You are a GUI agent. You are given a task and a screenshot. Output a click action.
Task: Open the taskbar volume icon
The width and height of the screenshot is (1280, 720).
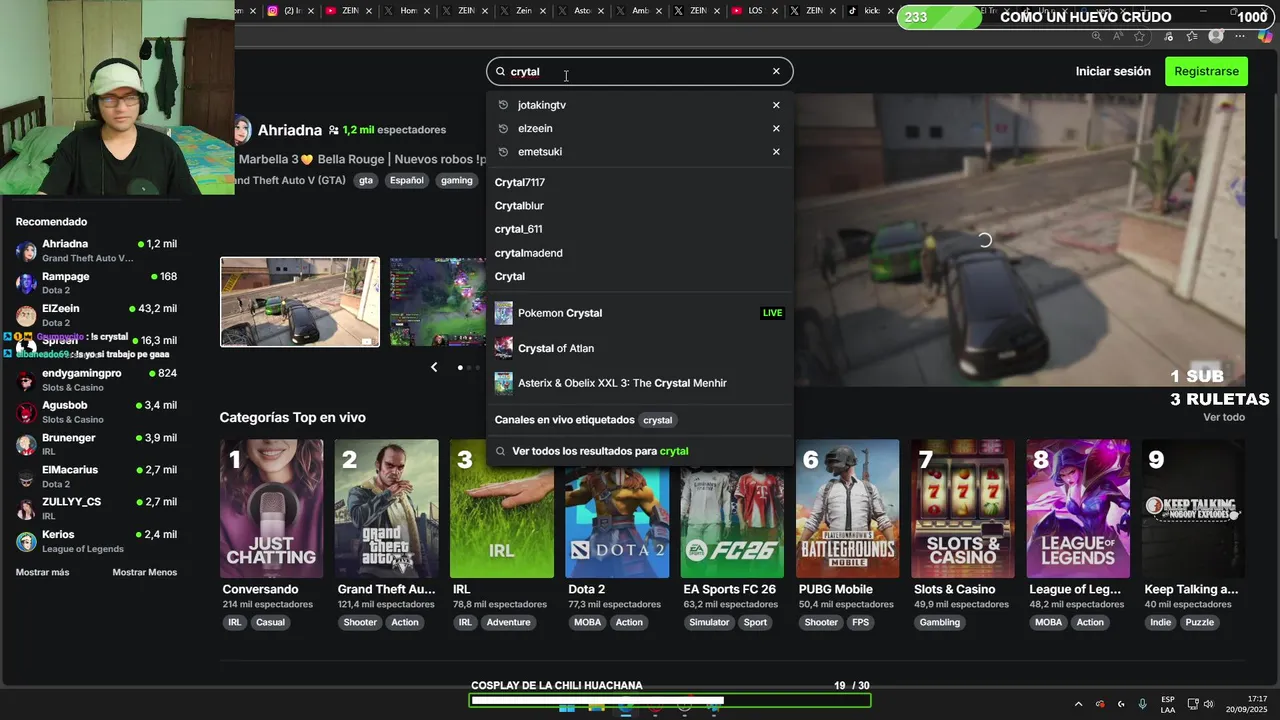point(1208,704)
